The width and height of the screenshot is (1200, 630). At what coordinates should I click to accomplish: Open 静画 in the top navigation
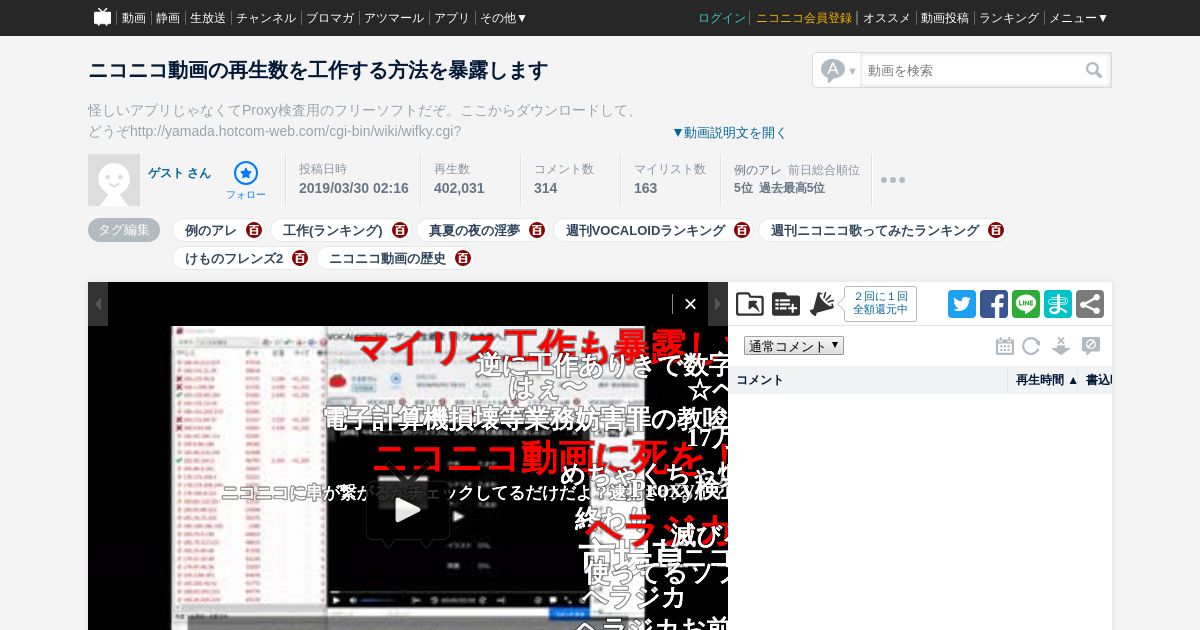[x=168, y=18]
